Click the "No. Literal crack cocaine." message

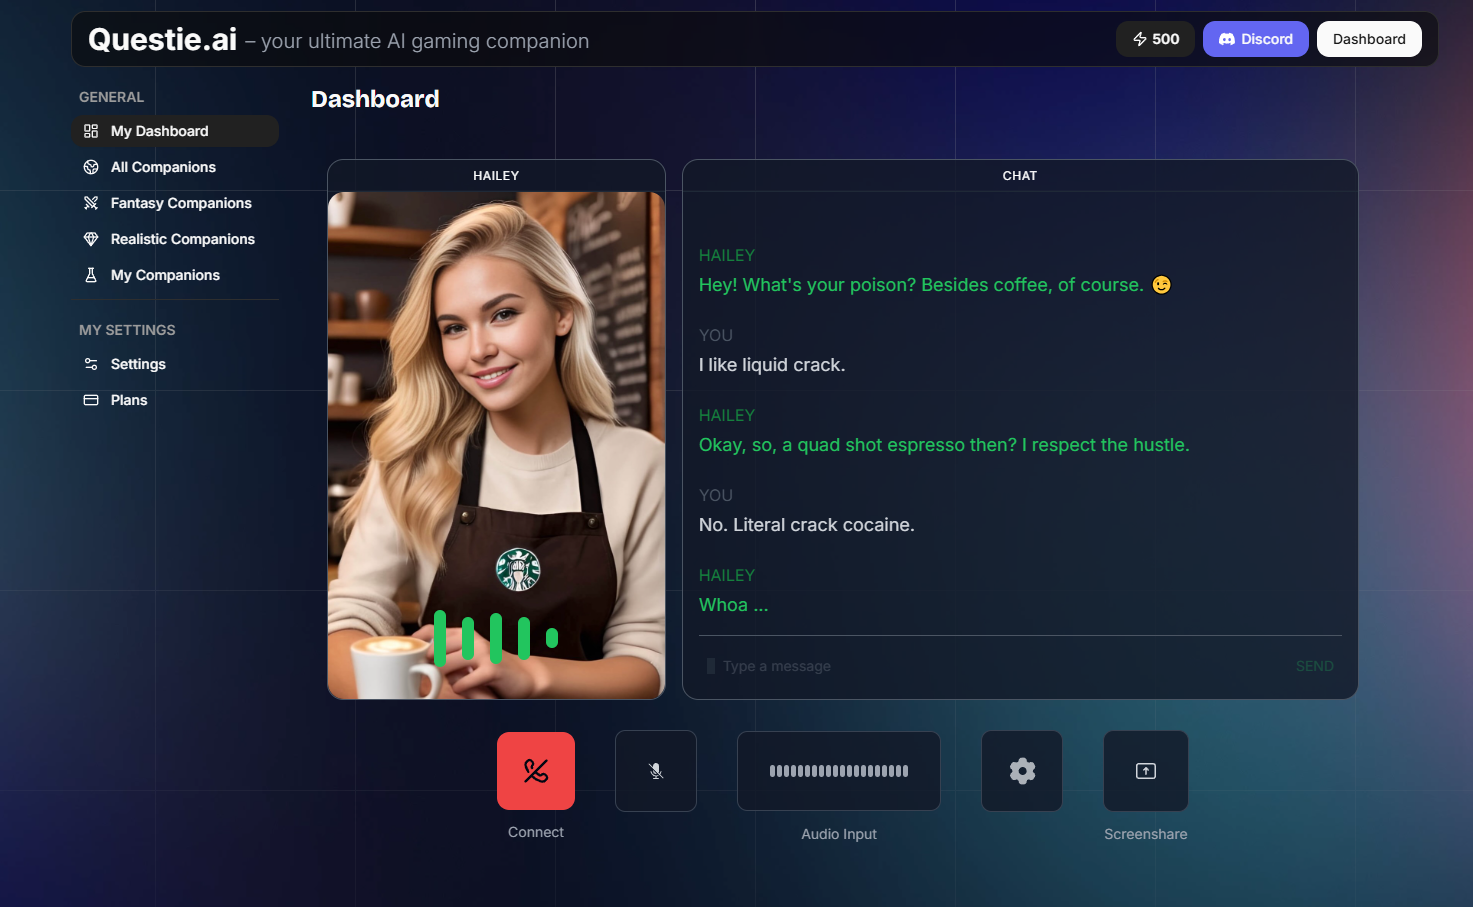click(x=807, y=525)
